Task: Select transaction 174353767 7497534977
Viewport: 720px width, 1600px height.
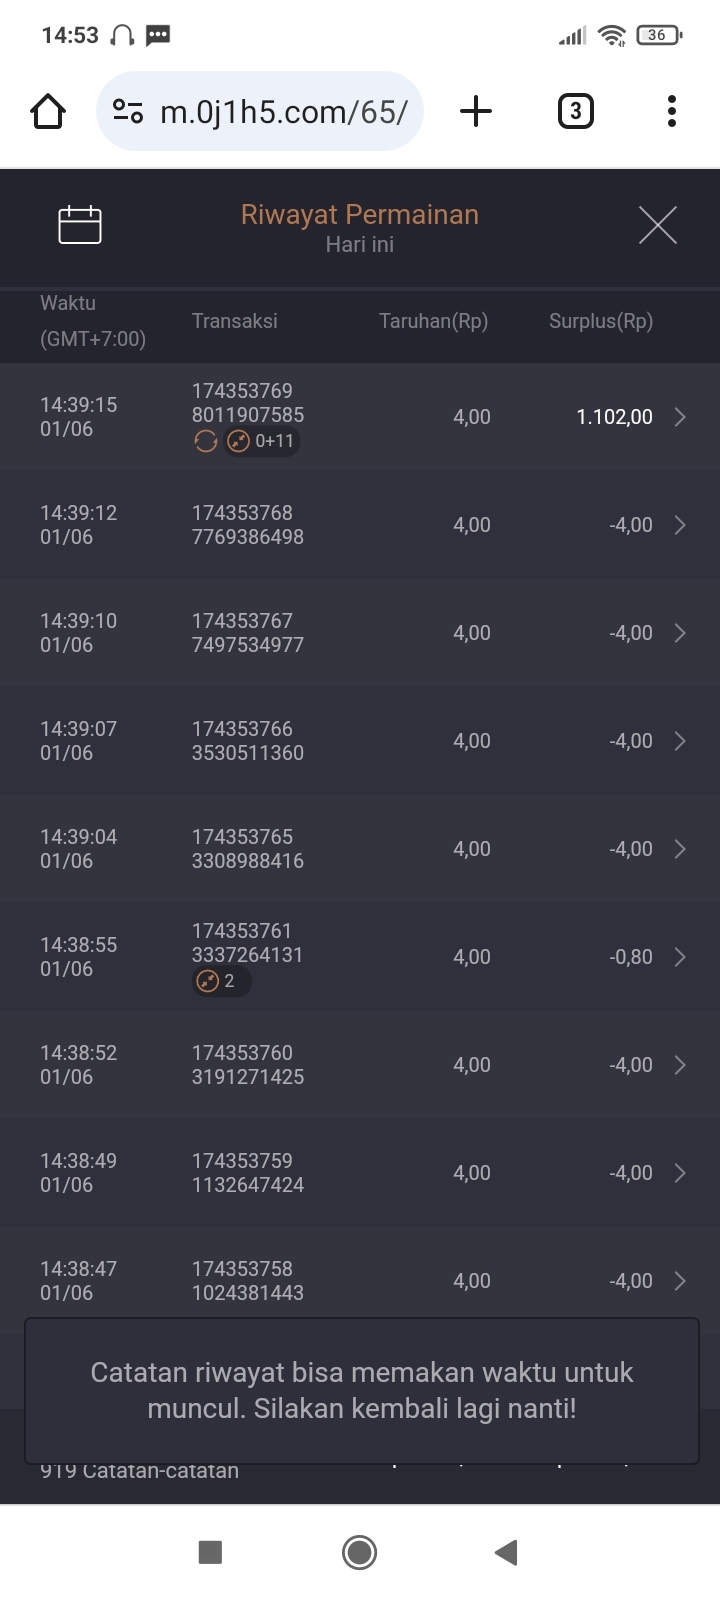Action: click(248, 633)
